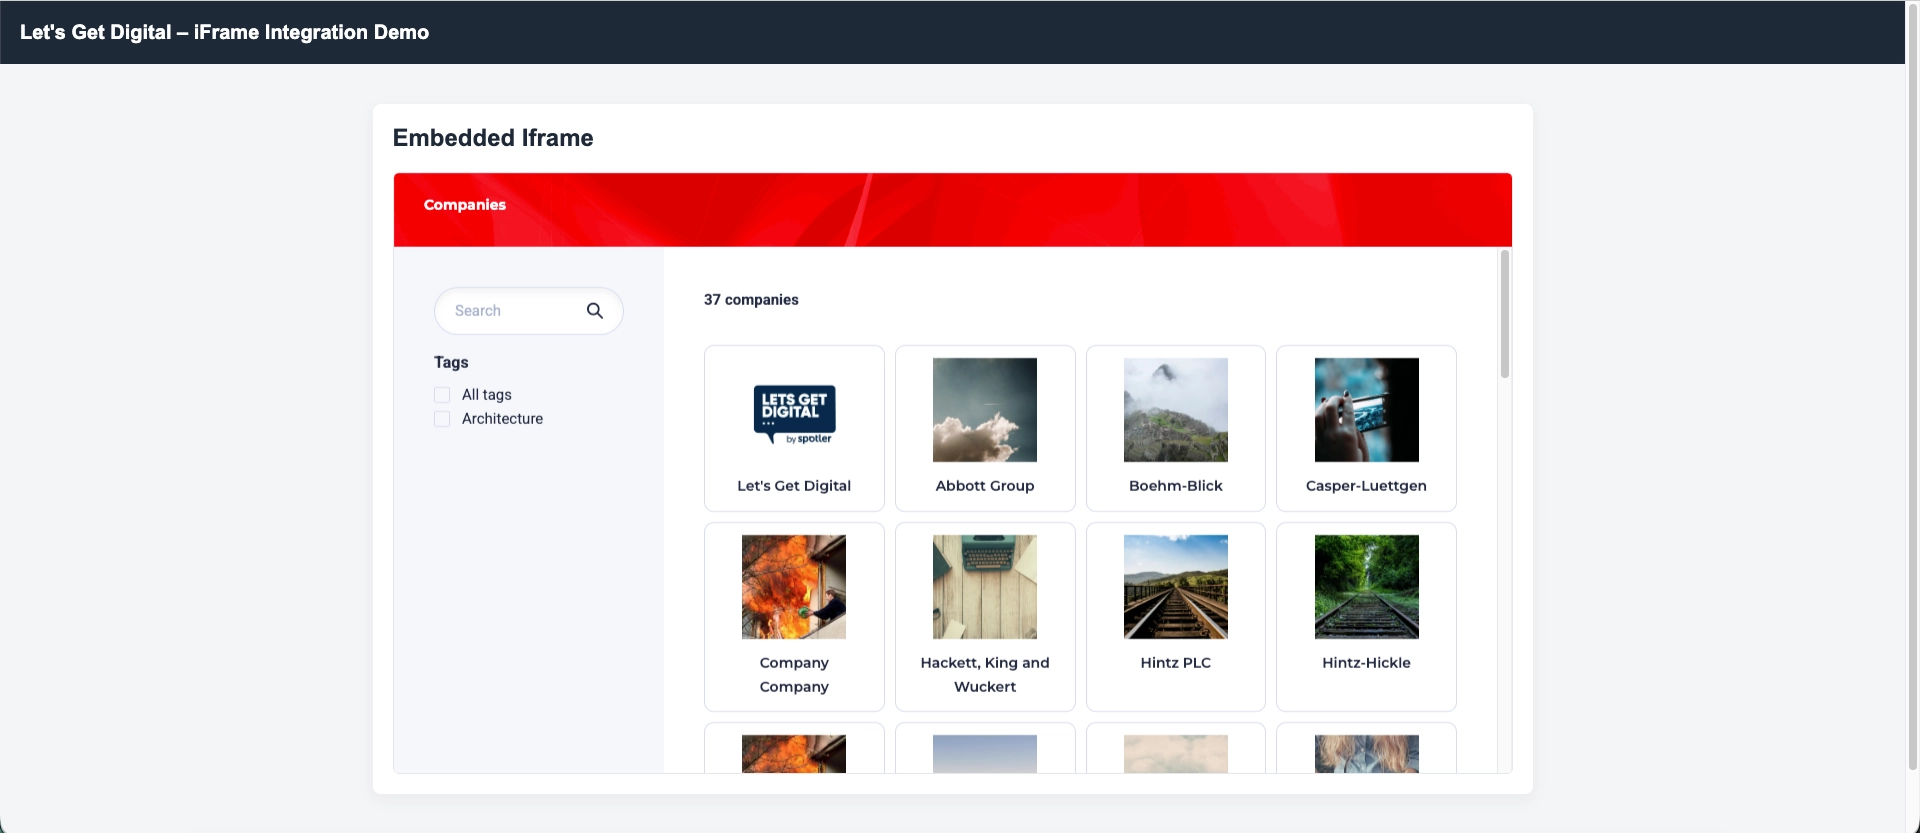The height and width of the screenshot is (833, 1920).
Task: Click the Abbott Group name link
Action: tap(984, 486)
